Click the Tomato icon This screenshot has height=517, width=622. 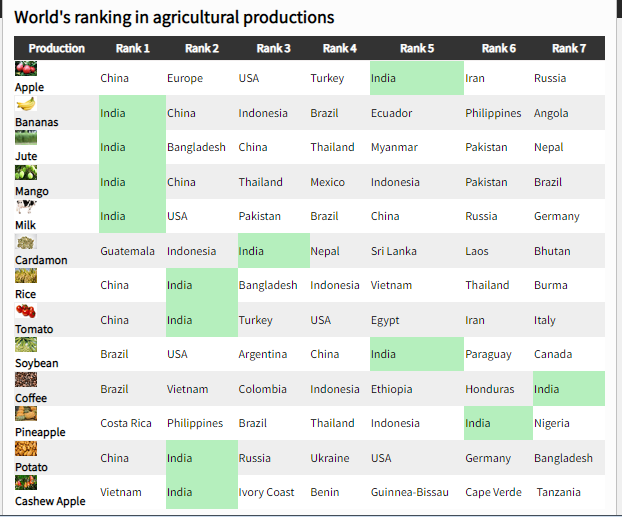click(26, 311)
